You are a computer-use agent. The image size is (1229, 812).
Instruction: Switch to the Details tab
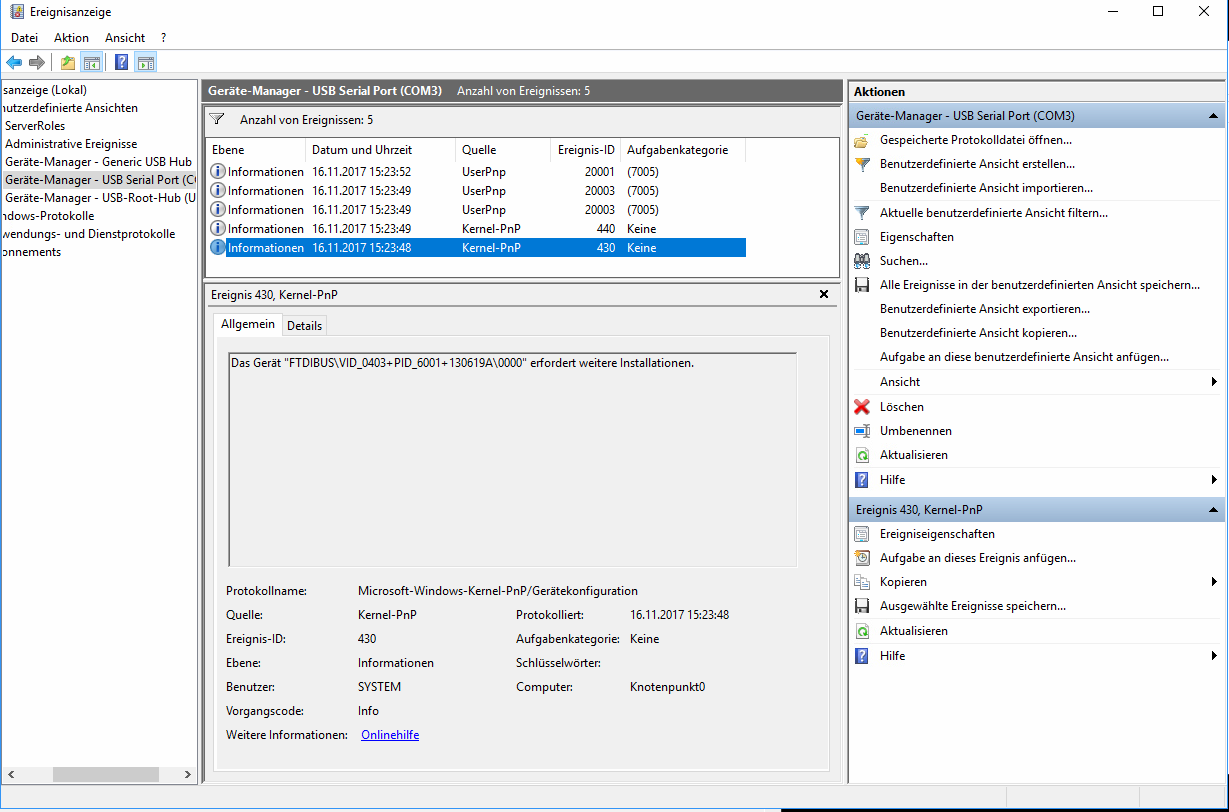point(305,325)
